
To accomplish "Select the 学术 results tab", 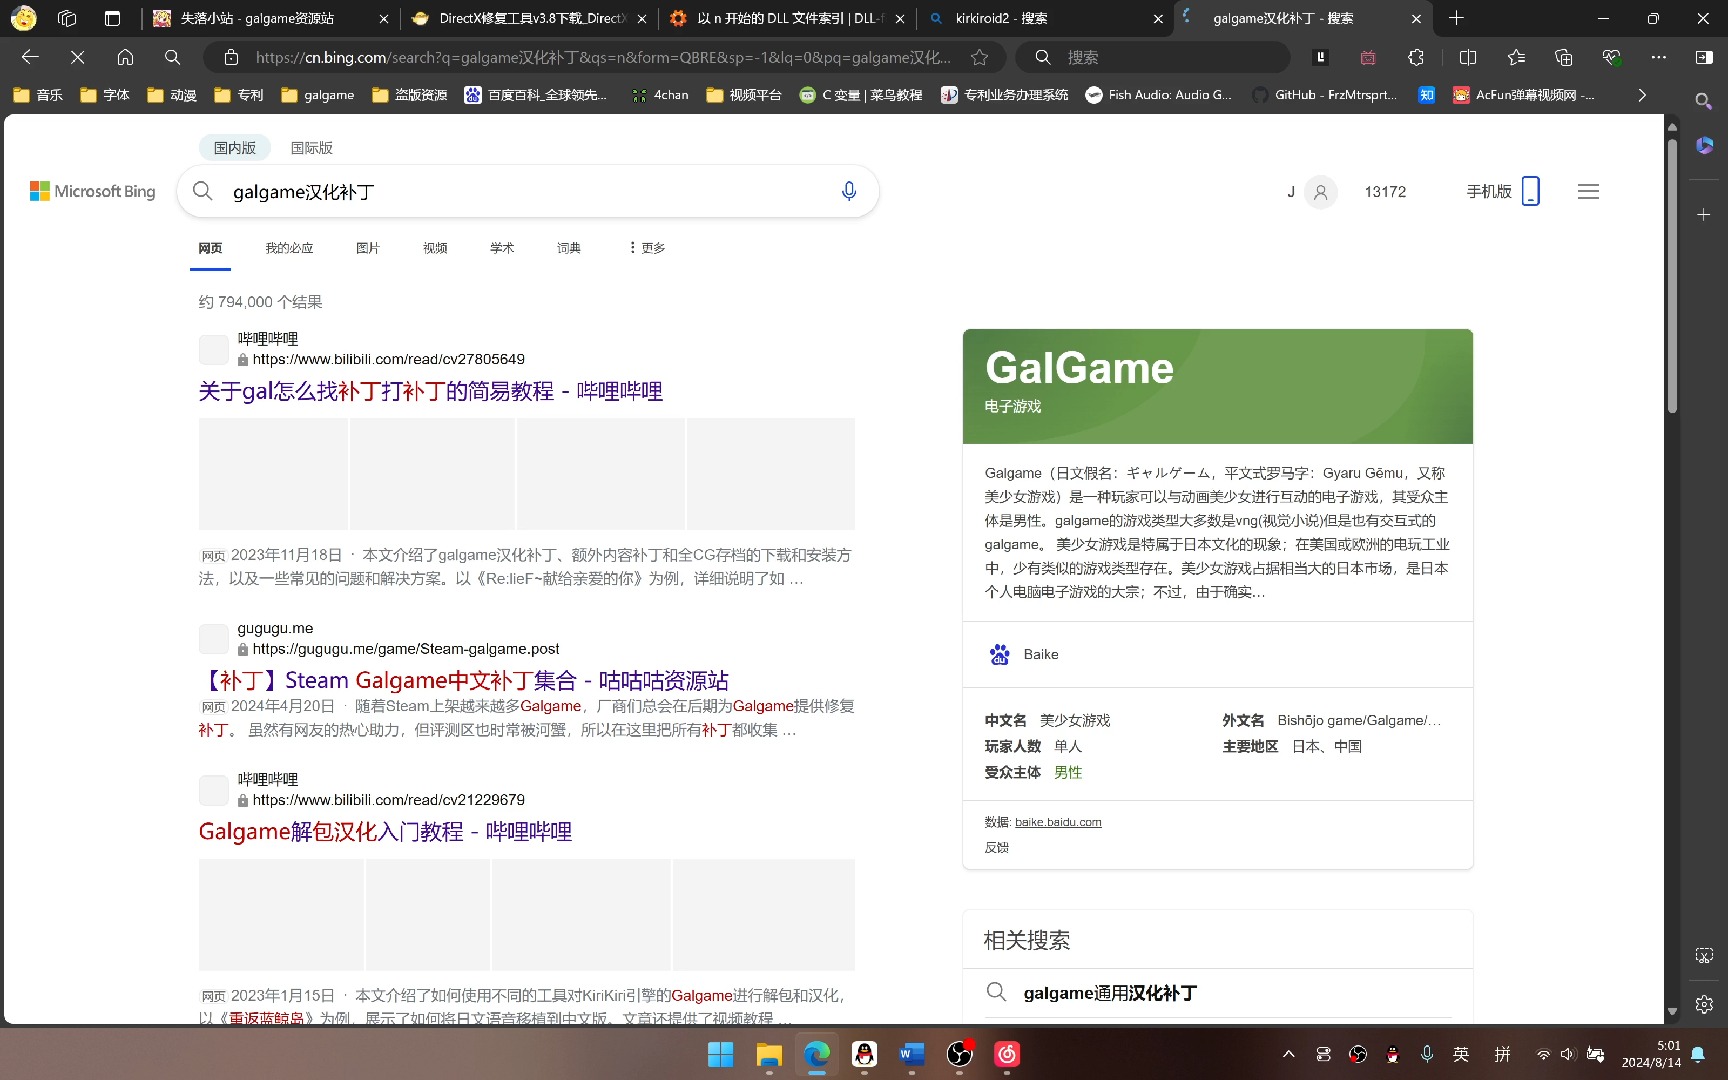I will click(502, 248).
